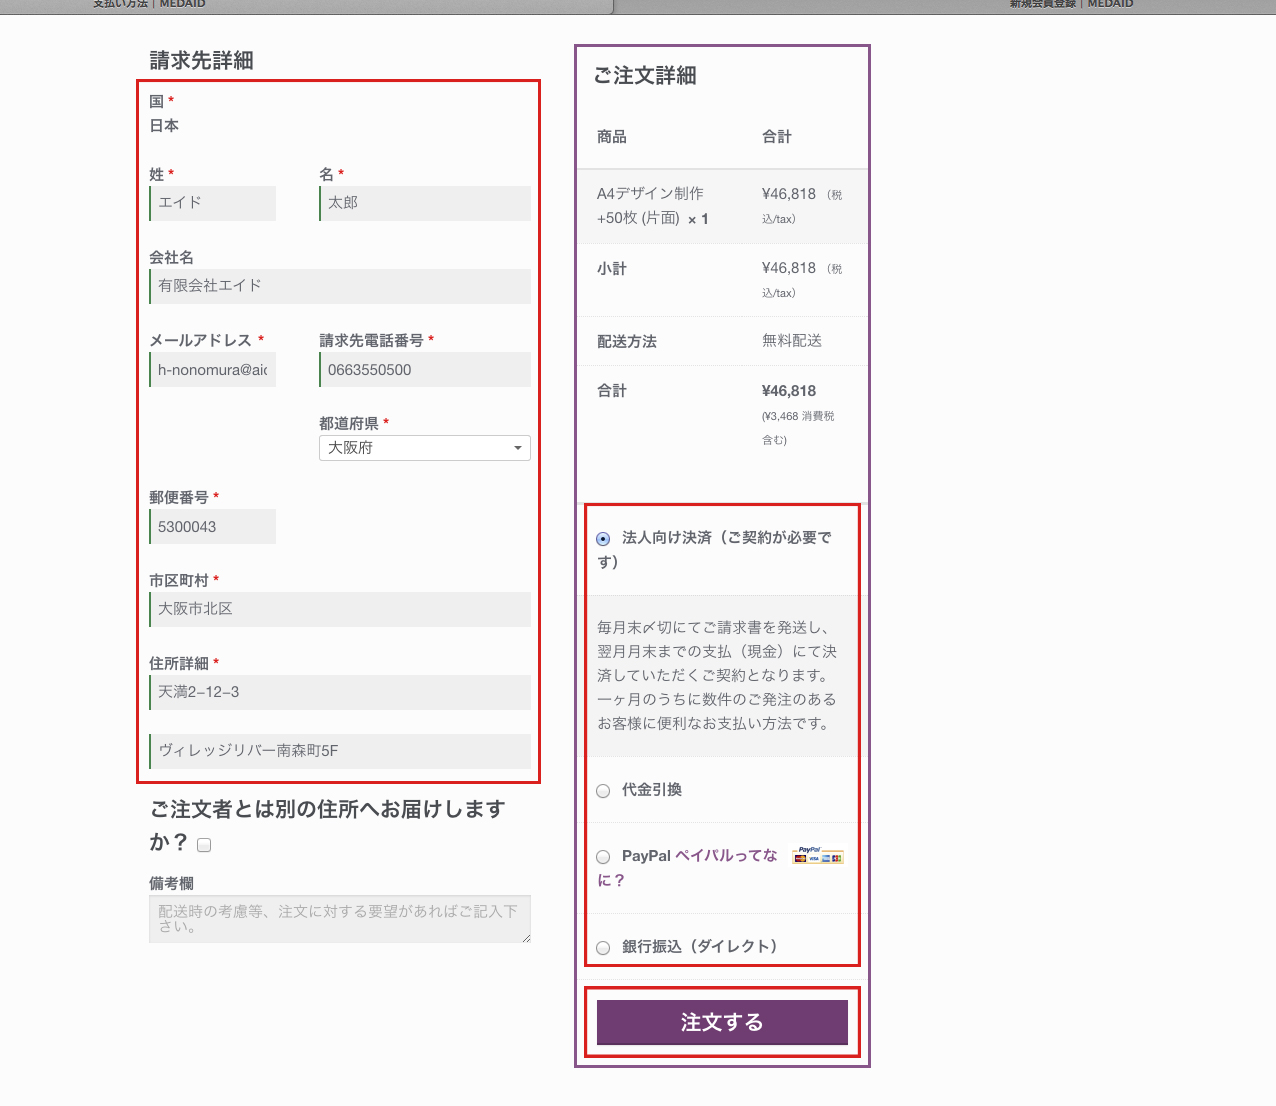Click the 名 first-name field containing 太郎
Viewport: 1276px width, 1106px height.
tap(424, 203)
